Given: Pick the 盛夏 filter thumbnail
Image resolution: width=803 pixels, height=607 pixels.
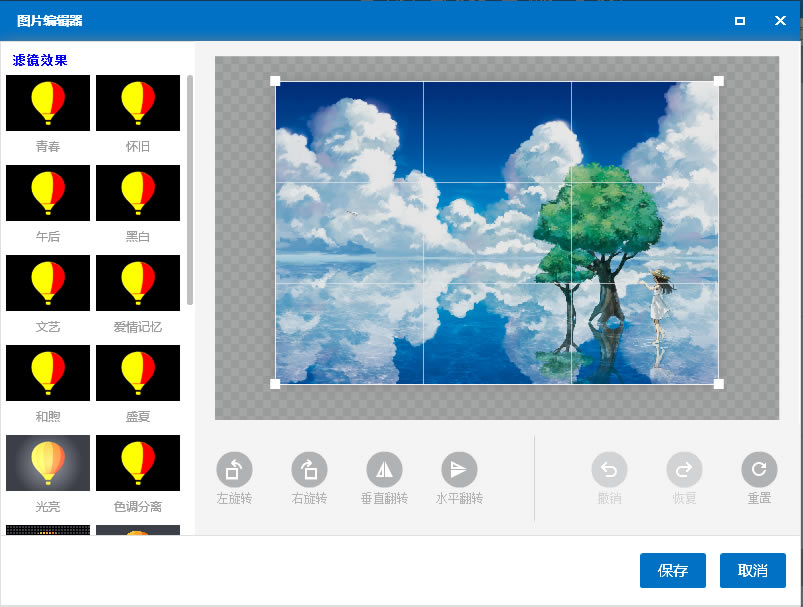Looking at the screenshot, I should 138,373.
